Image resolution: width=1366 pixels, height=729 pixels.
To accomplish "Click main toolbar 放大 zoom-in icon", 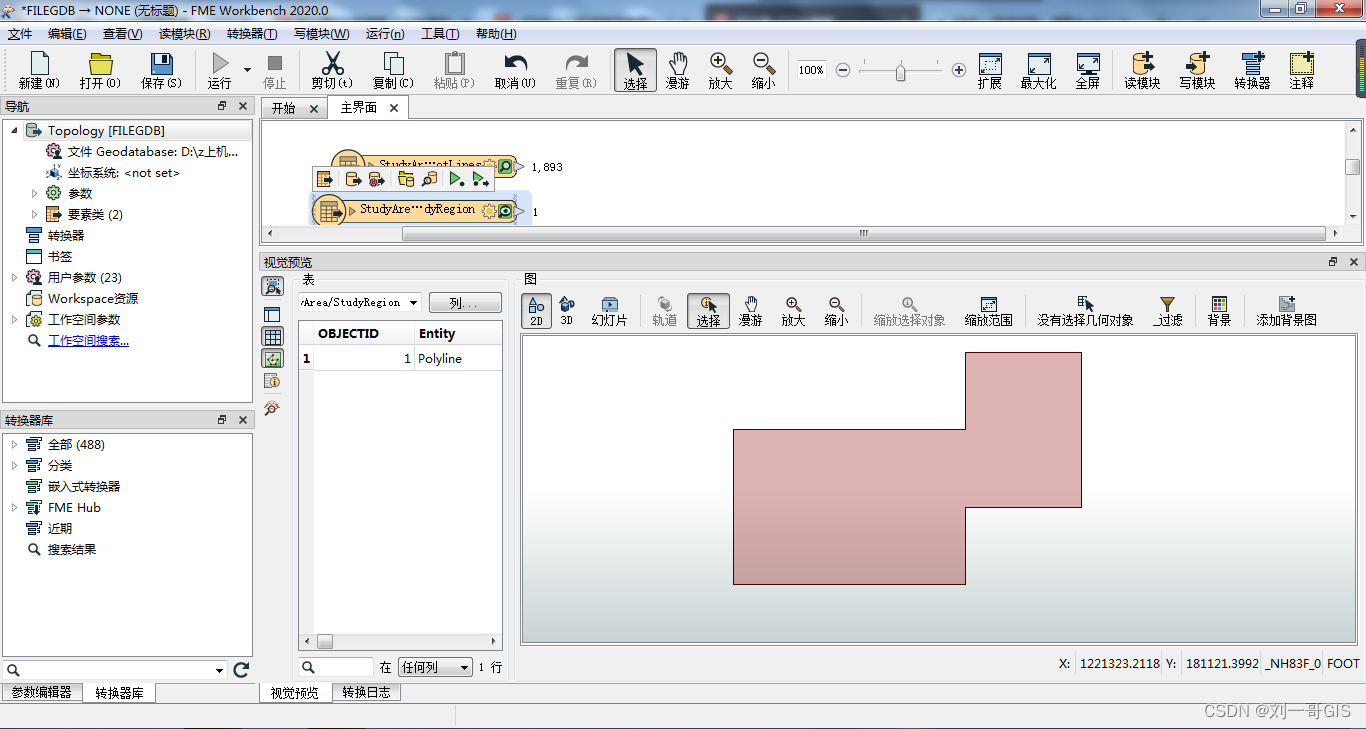I will coord(720,71).
